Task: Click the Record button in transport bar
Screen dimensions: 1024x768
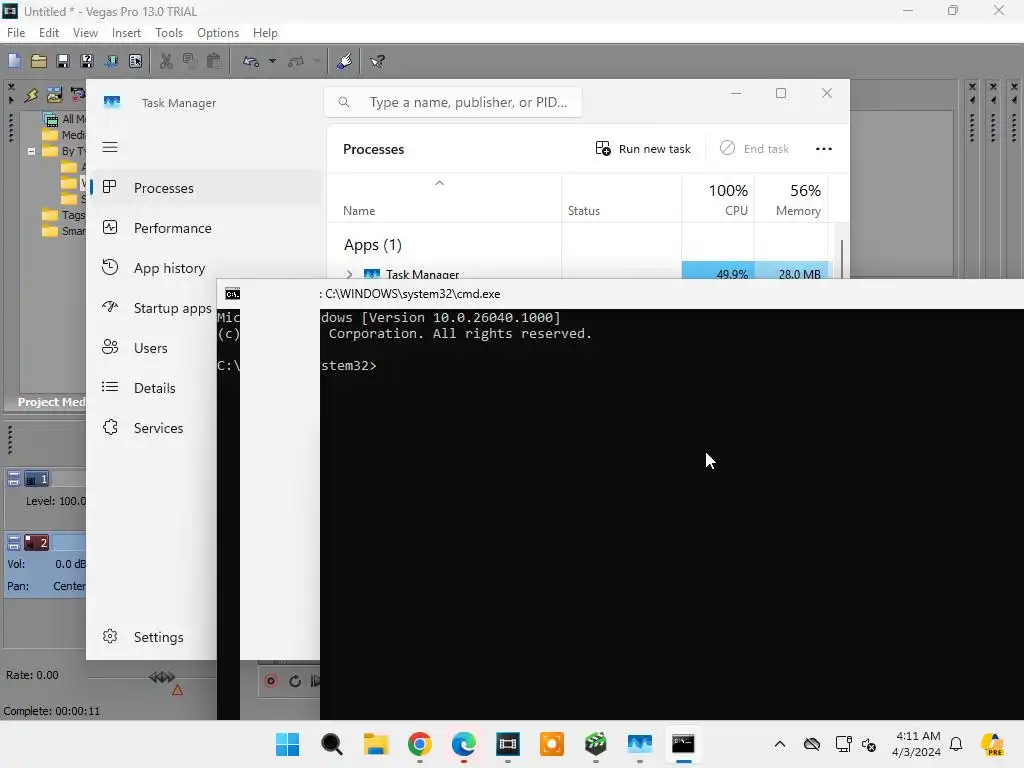Action: pyautogui.click(x=270, y=681)
